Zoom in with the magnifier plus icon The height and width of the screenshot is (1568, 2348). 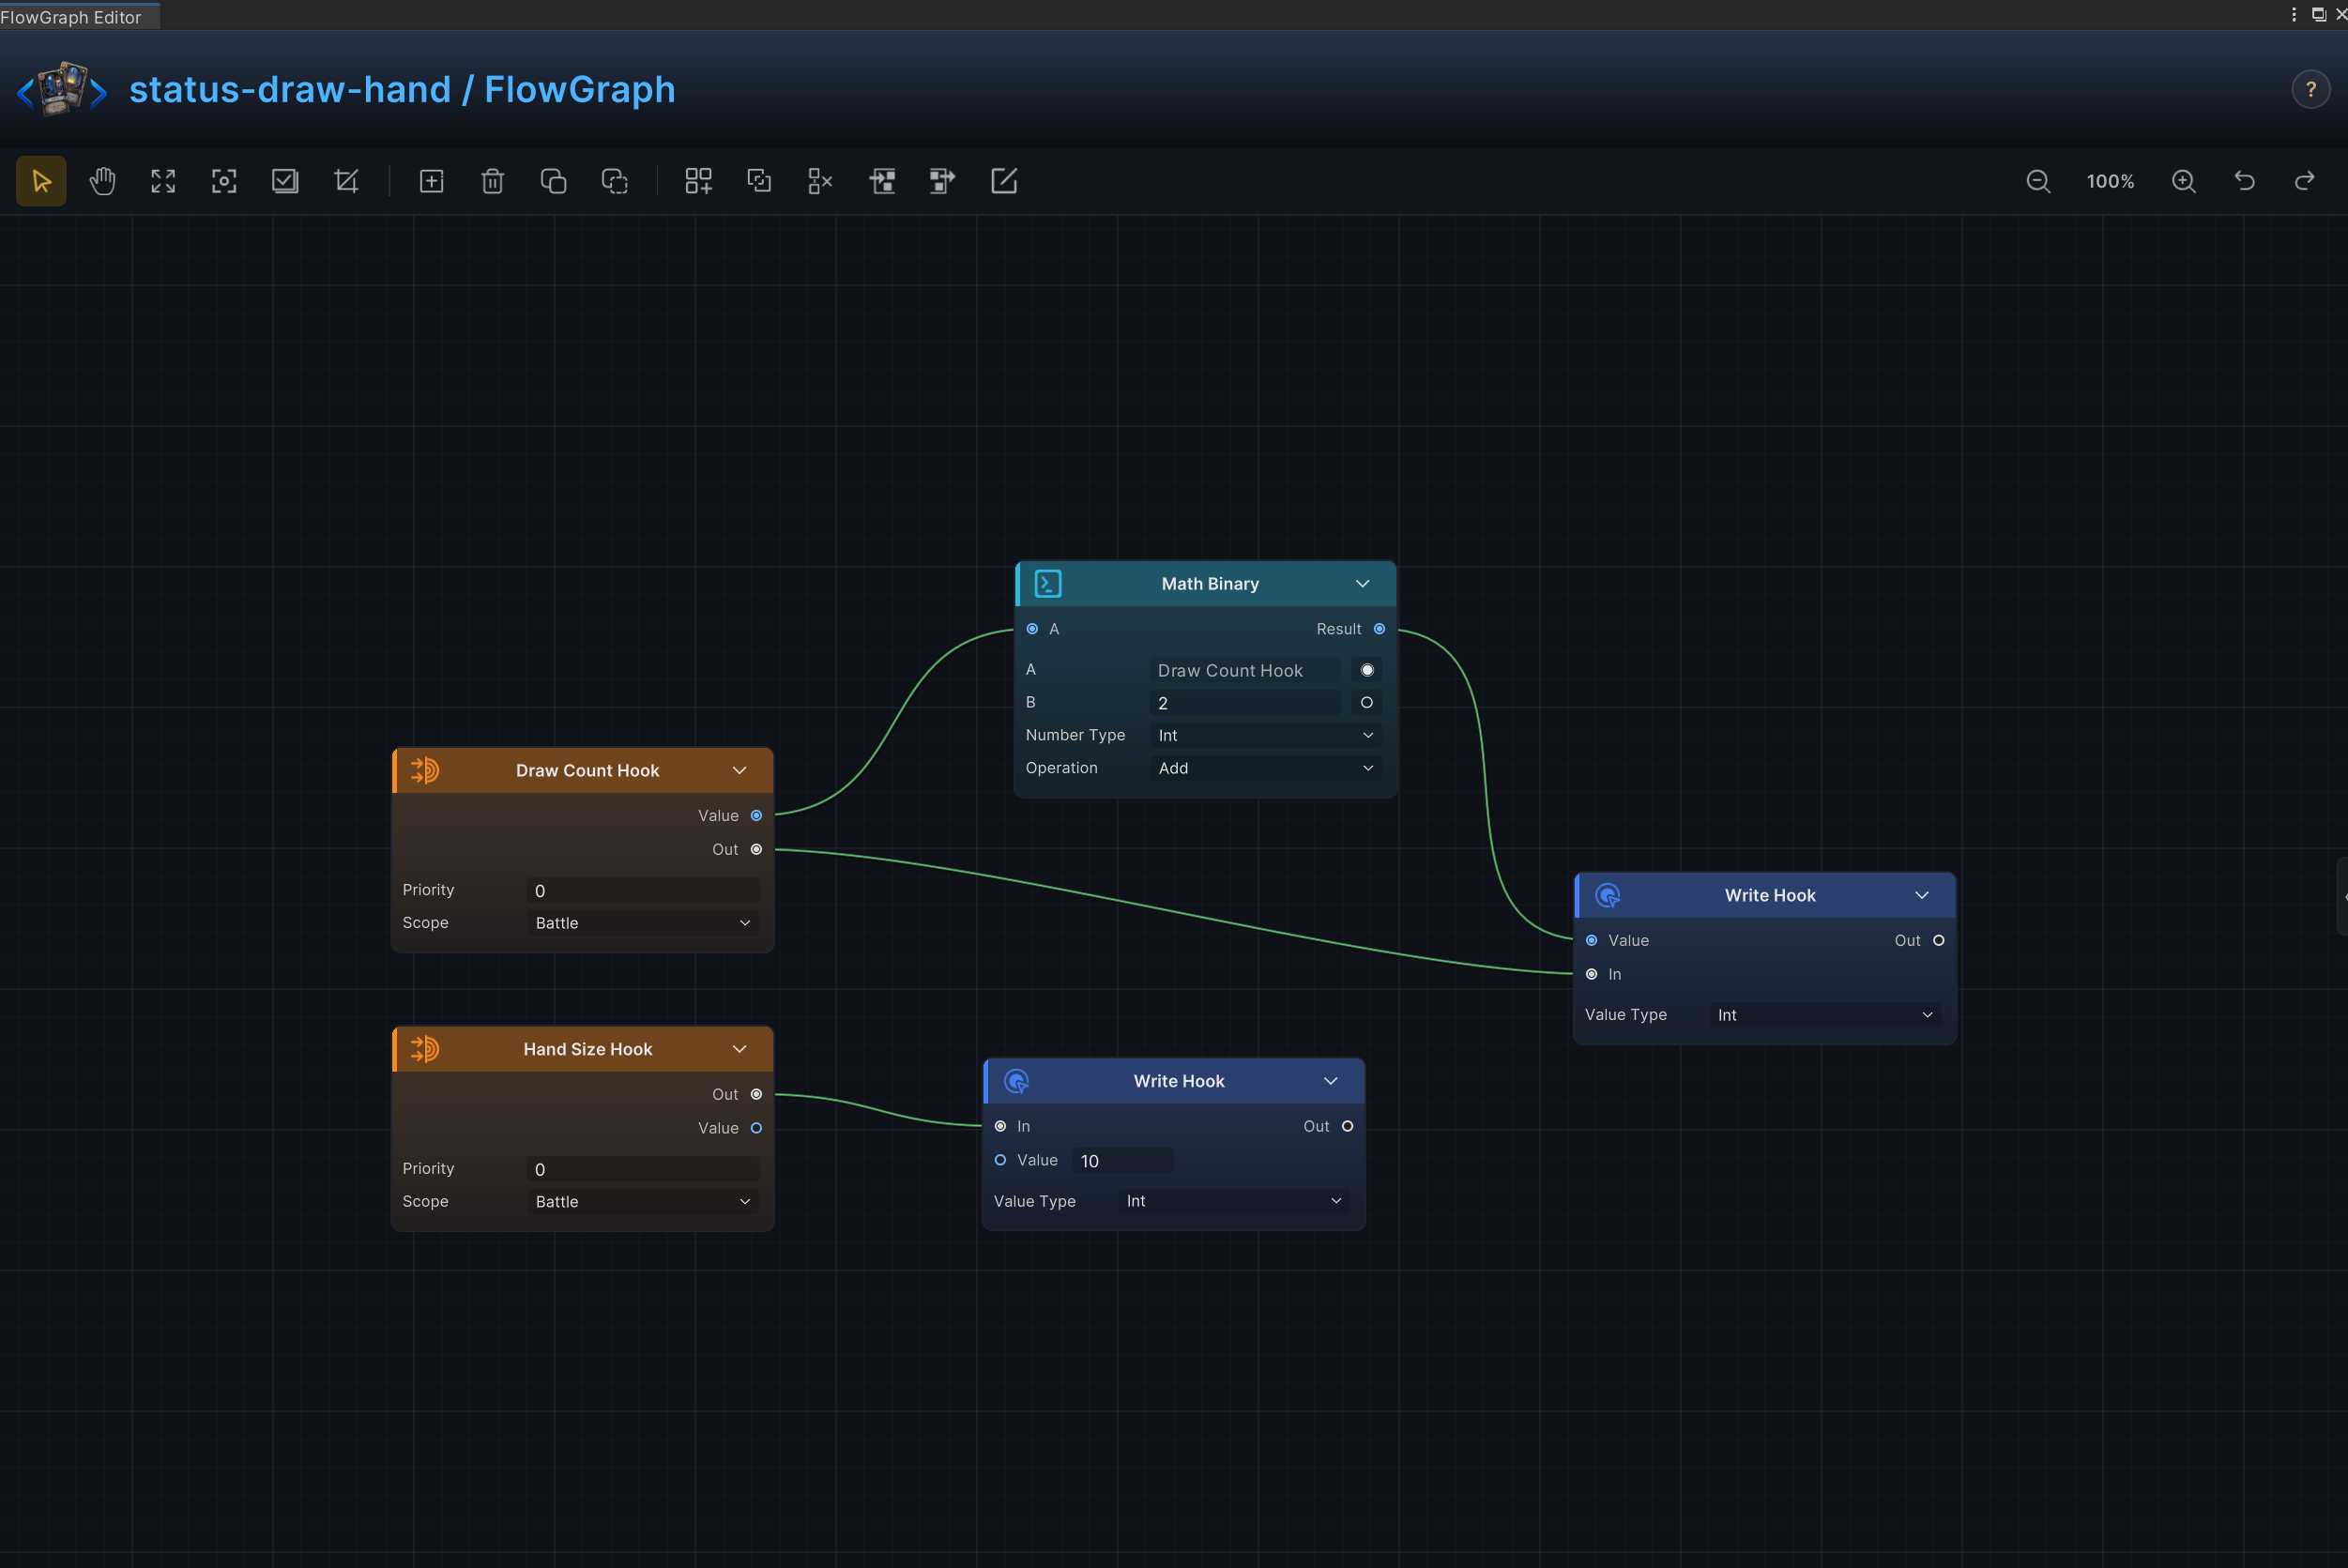coord(2184,181)
